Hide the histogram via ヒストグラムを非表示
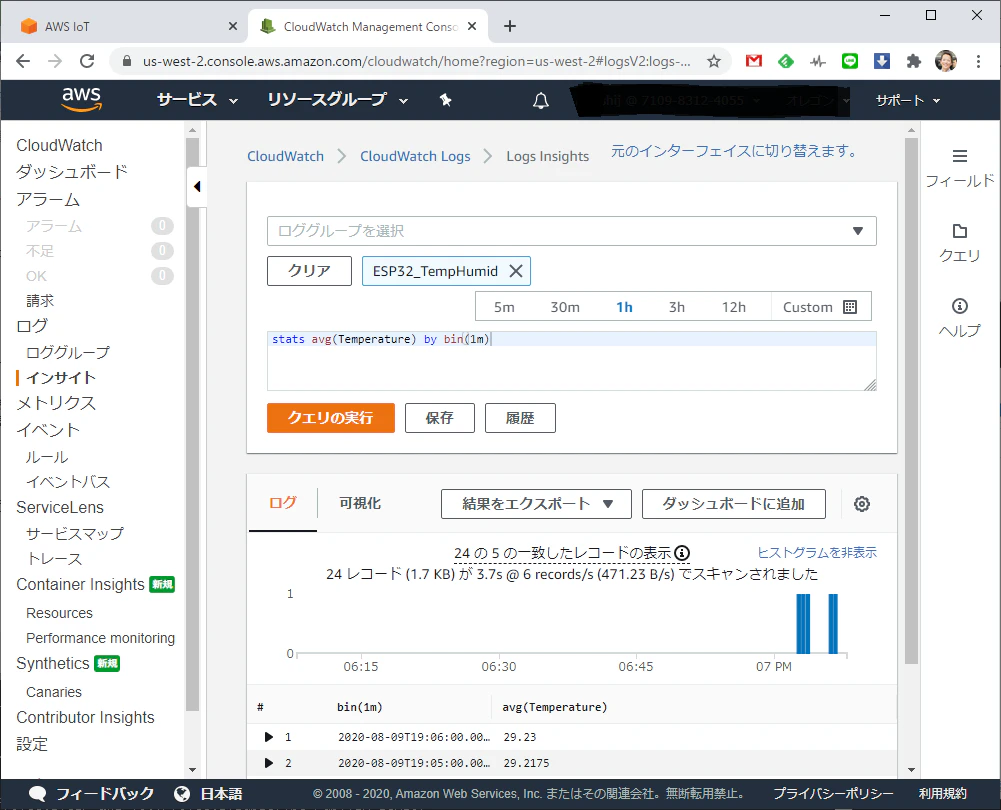This screenshot has width=1001, height=810. point(817,552)
